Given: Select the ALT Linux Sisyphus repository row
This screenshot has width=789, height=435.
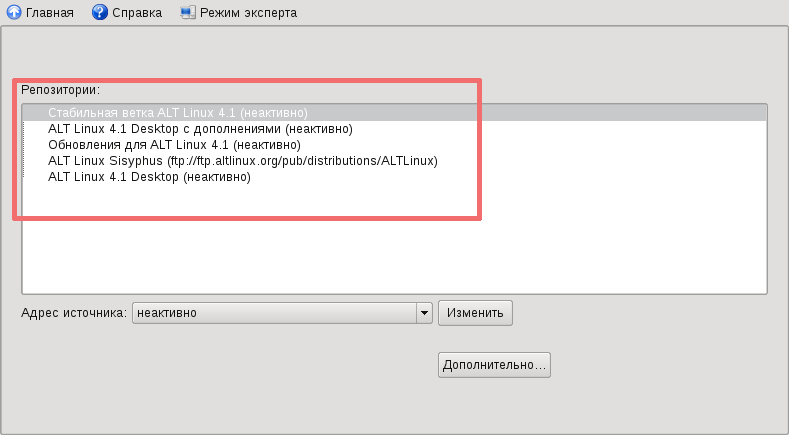Looking at the screenshot, I should [394, 161].
